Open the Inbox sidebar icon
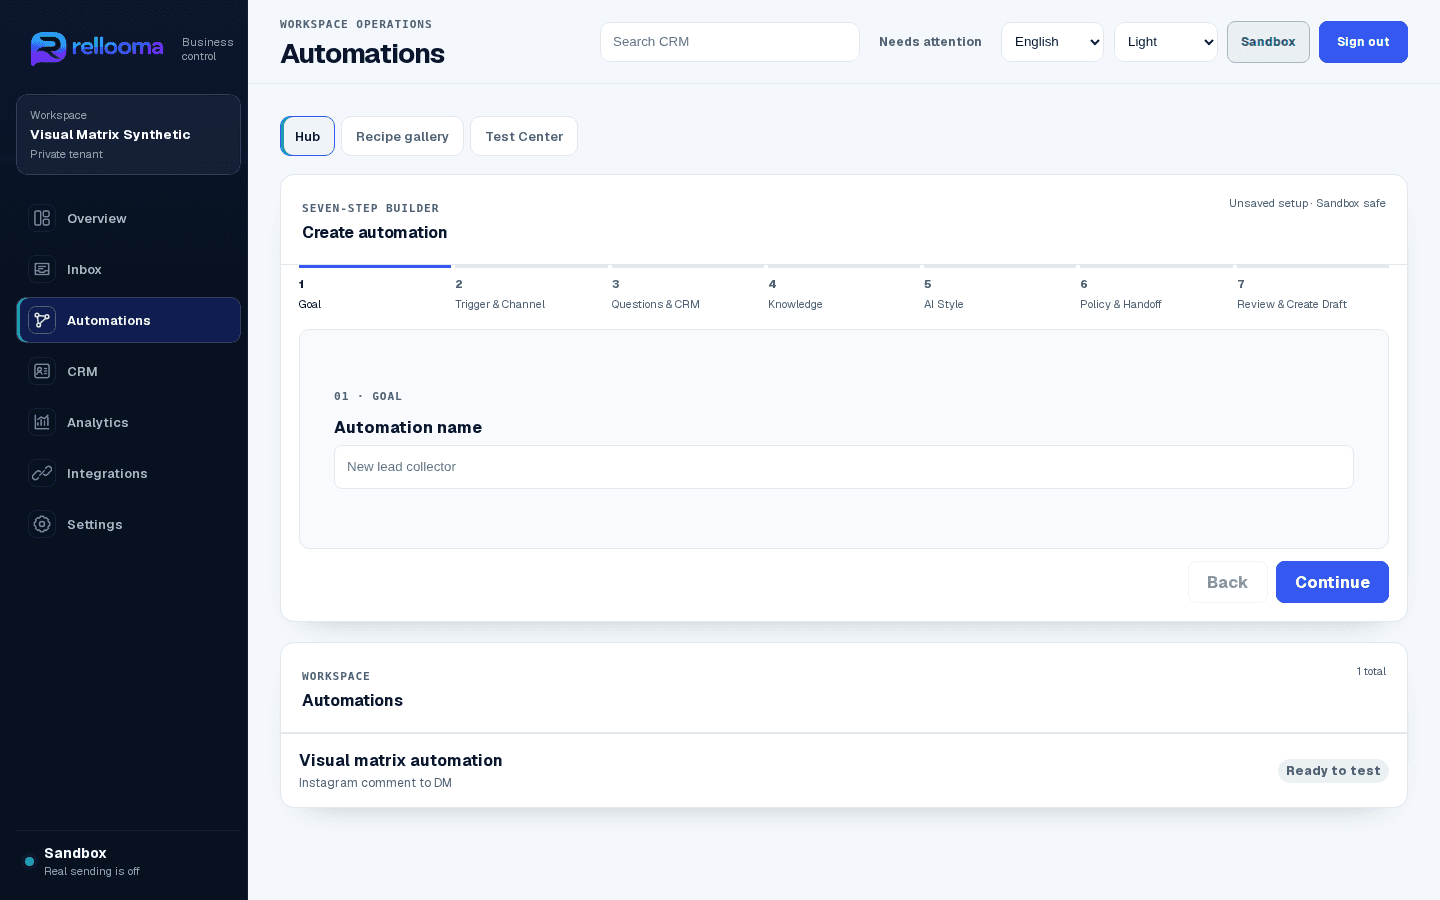1440x900 pixels. pos(42,269)
